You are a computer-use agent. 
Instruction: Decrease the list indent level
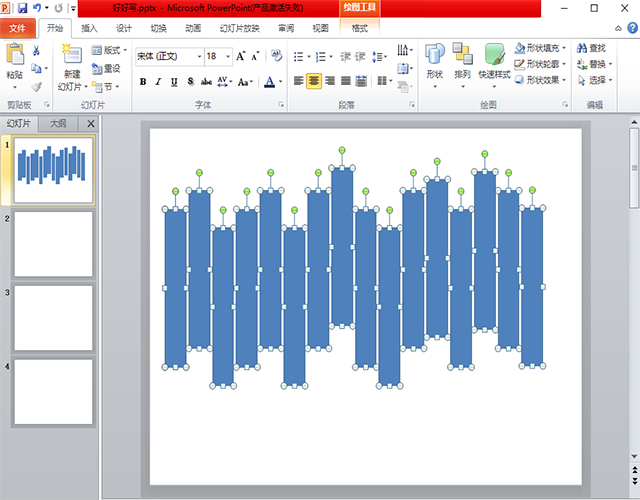coord(346,56)
